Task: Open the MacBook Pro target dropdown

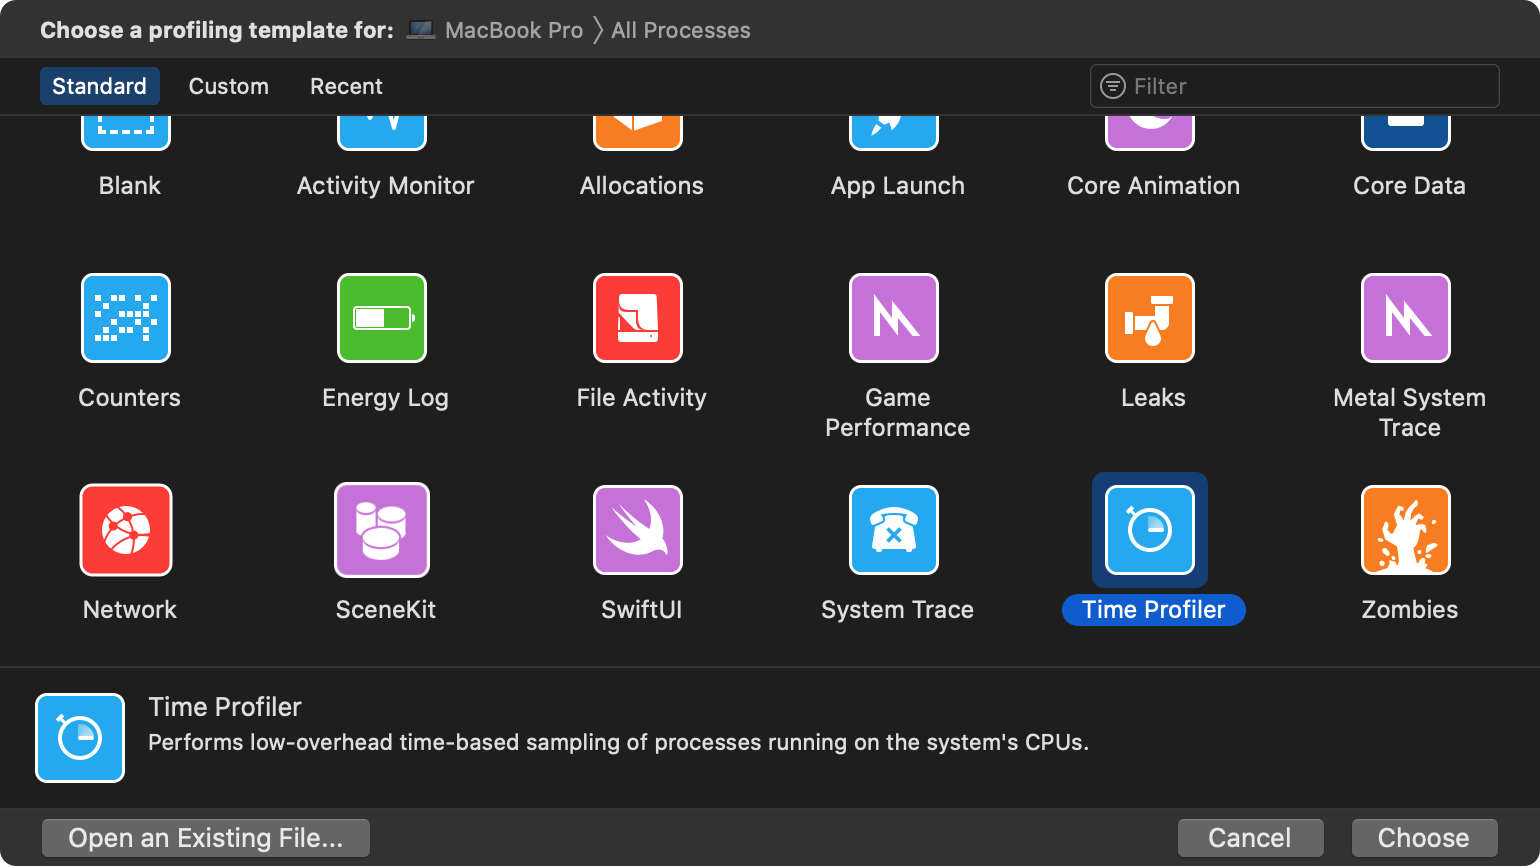Action: pos(514,30)
